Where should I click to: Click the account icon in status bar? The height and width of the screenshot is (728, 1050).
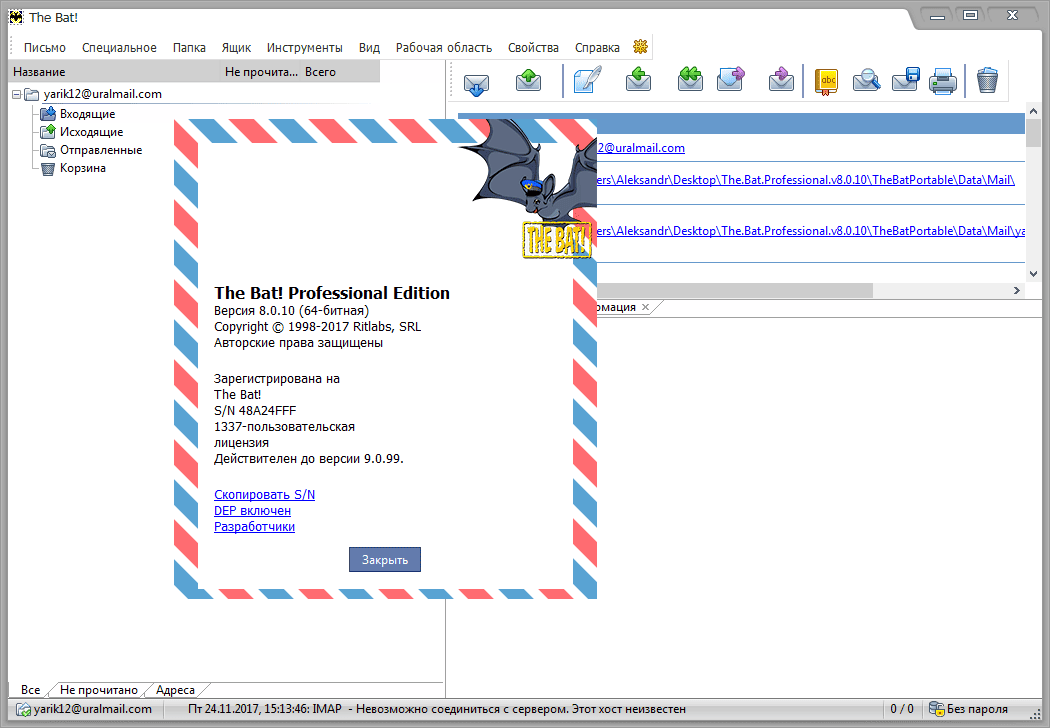[23, 709]
